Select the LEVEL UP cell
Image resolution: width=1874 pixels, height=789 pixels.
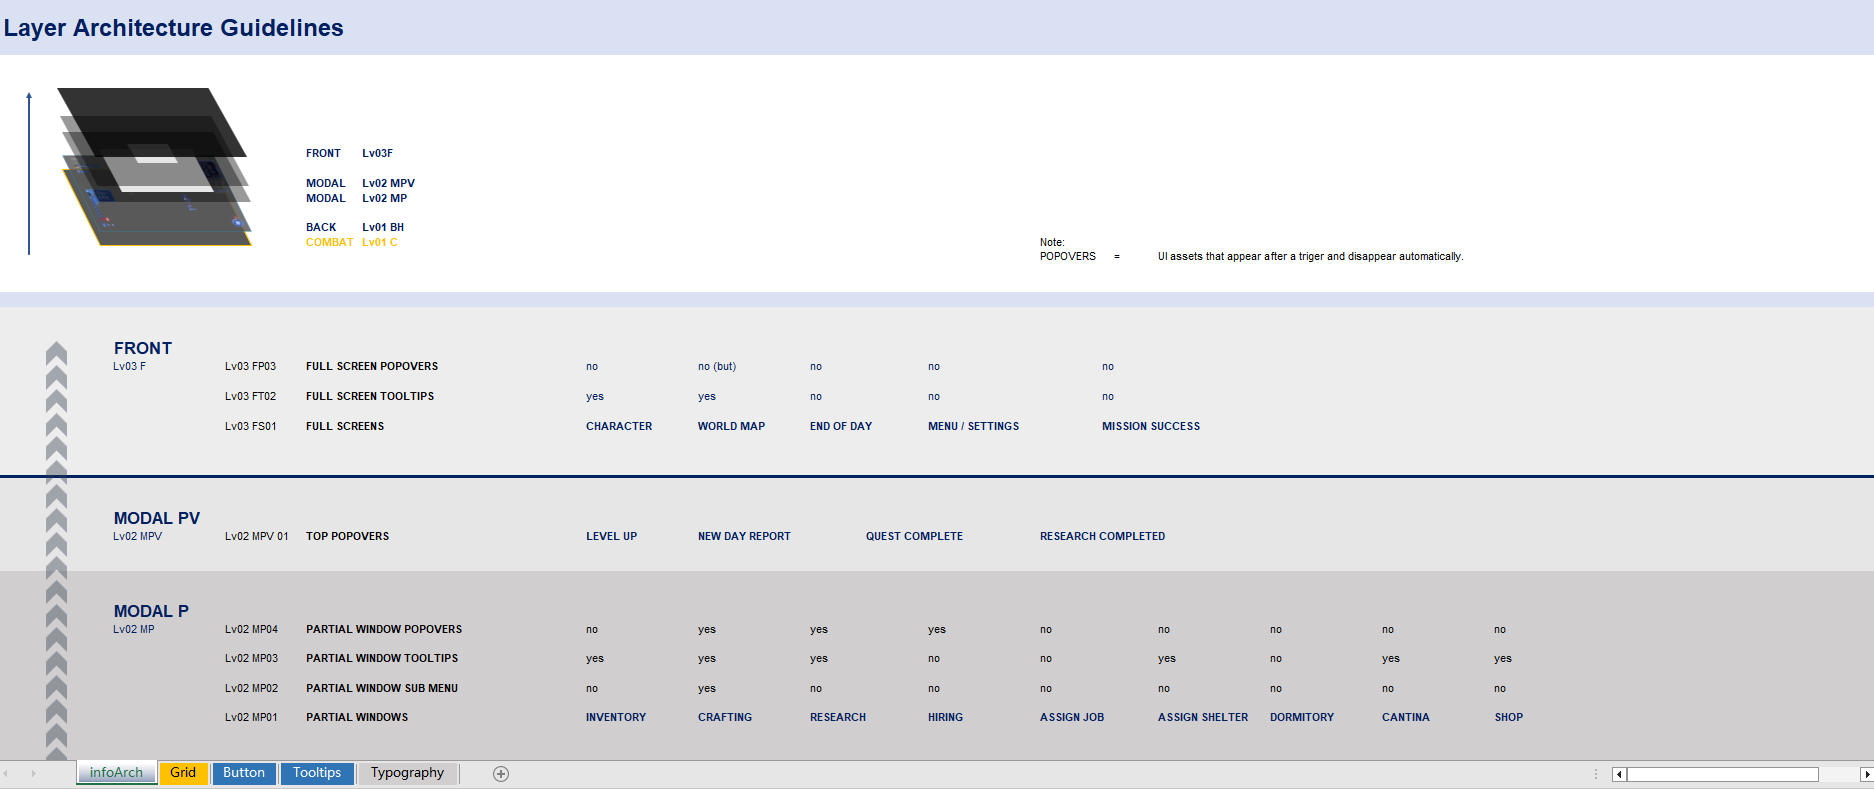611,537
